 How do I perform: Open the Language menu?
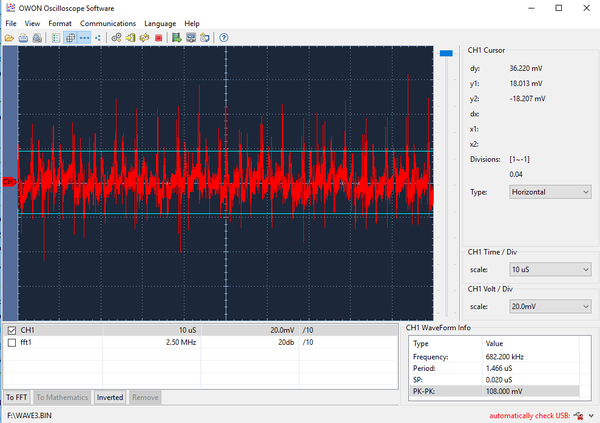[x=160, y=23]
